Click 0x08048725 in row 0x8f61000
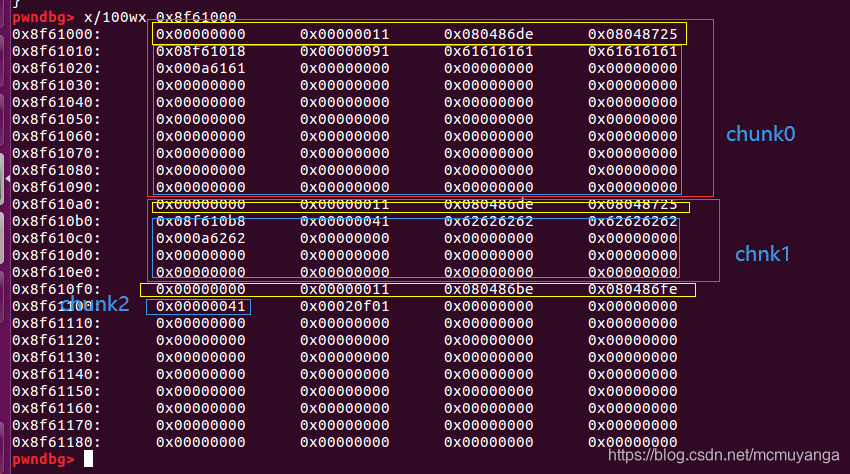The width and height of the screenshot is (850, 474). [633, 34]
